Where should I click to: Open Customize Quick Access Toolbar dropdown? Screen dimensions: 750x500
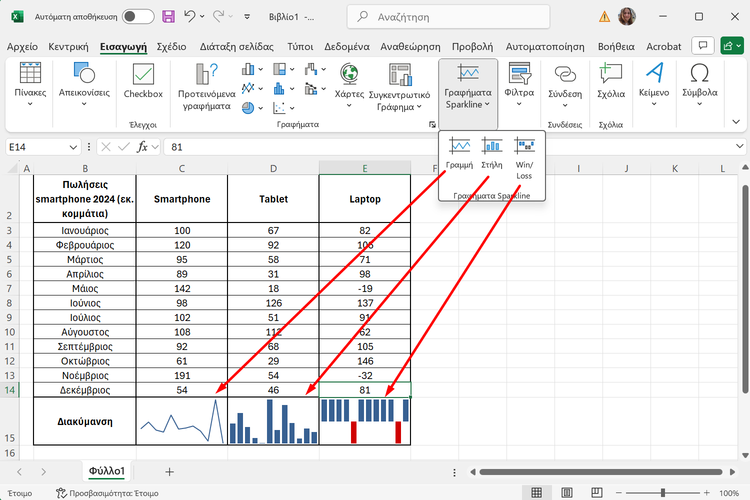(247, 17)
